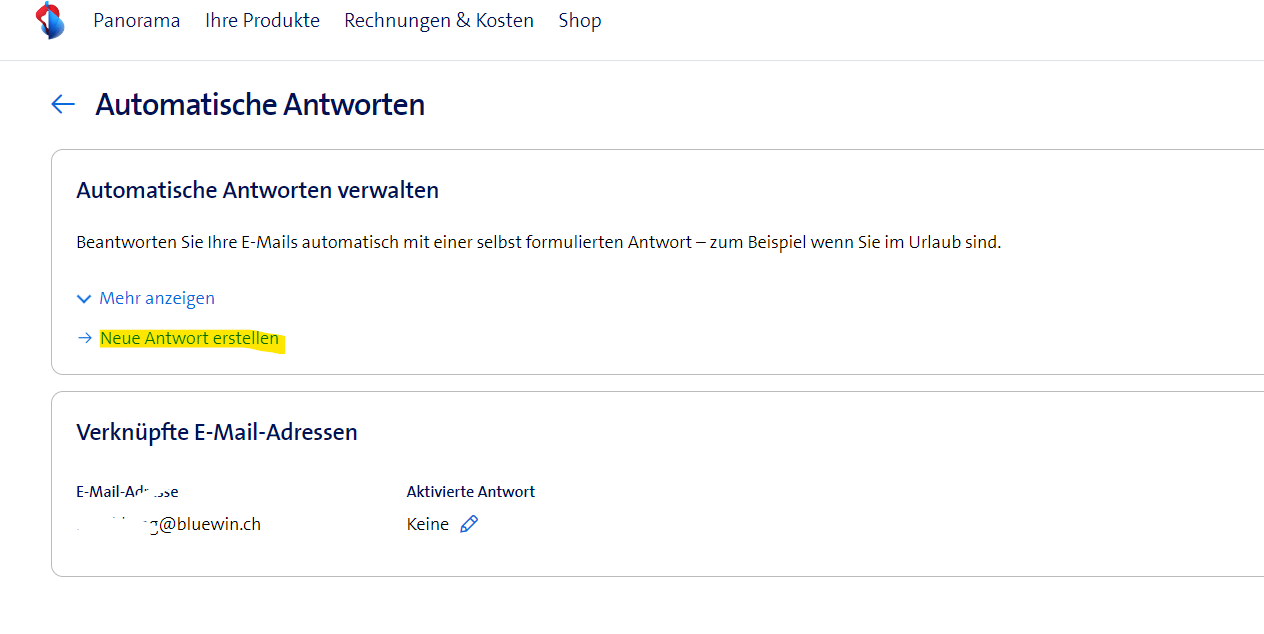The width and height of the screenshot is (1264, 634).
Task: Go back using the left arrow icon
Action: [63, 104]
